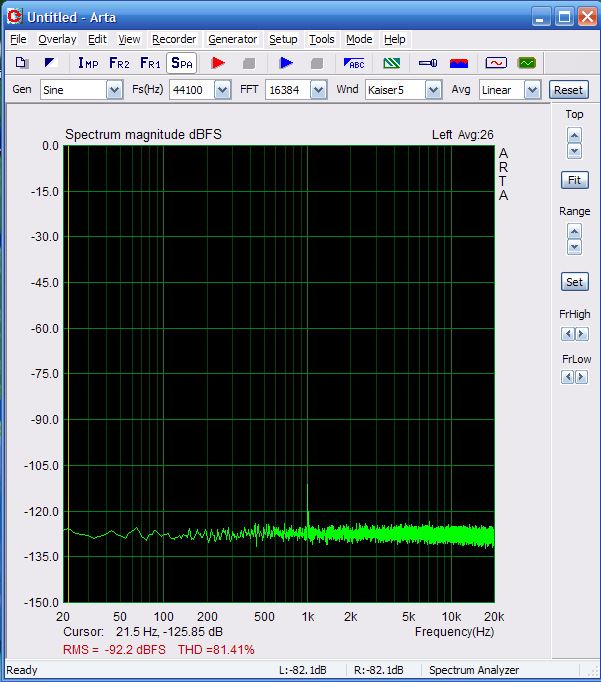Select the SPA spectrum analyzer mode
Screen dimensions: 601x682
point(182,64)
